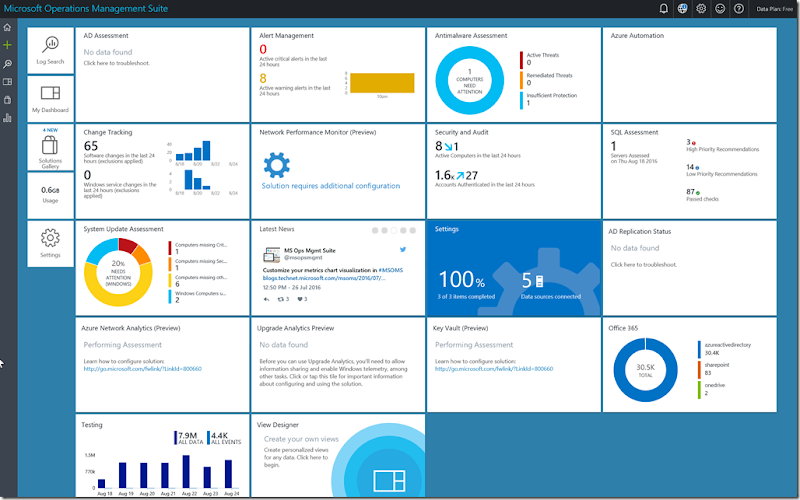800x500 pixels.
Task: Click the Office 365 donut chart
Action: [x=645, y=370]
